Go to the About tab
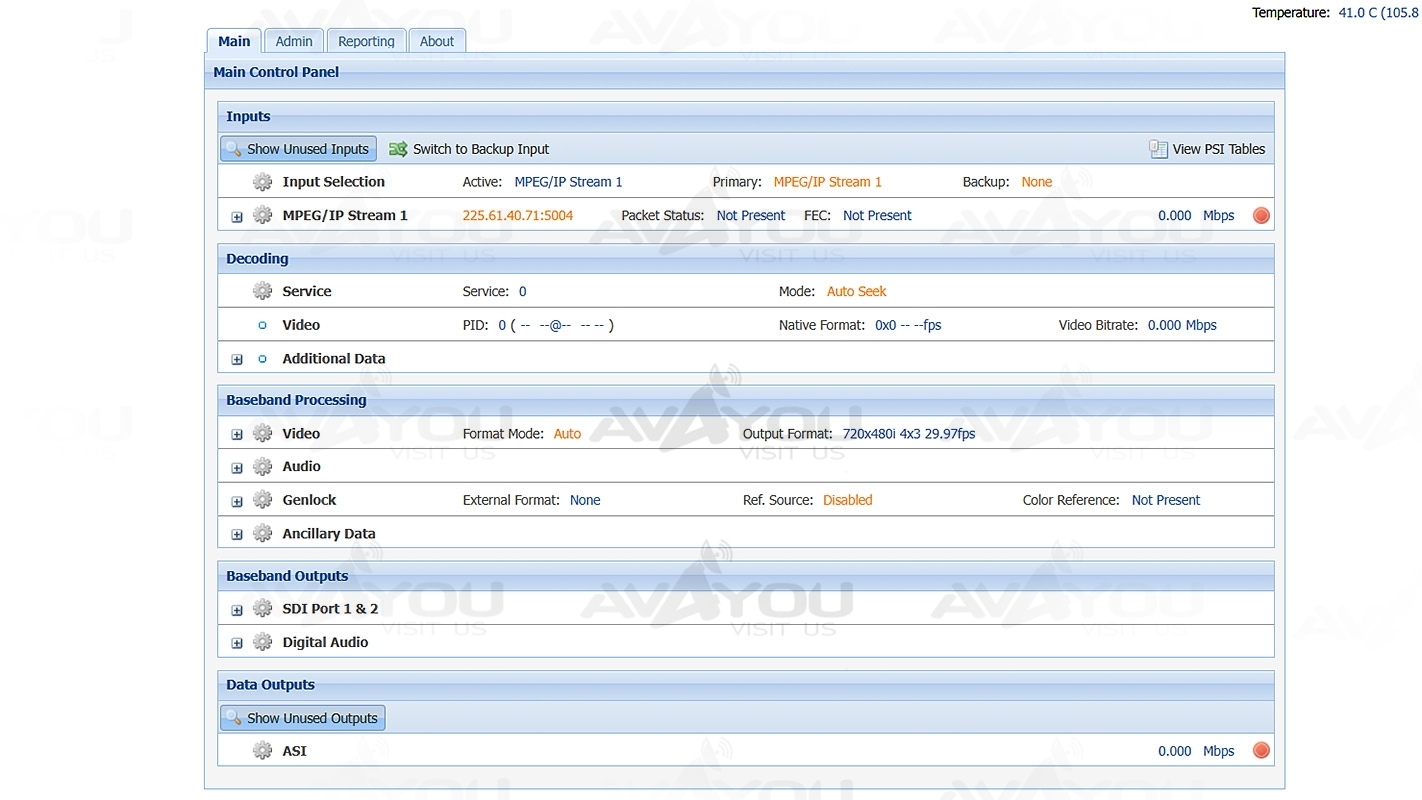 tap(436, 41)
